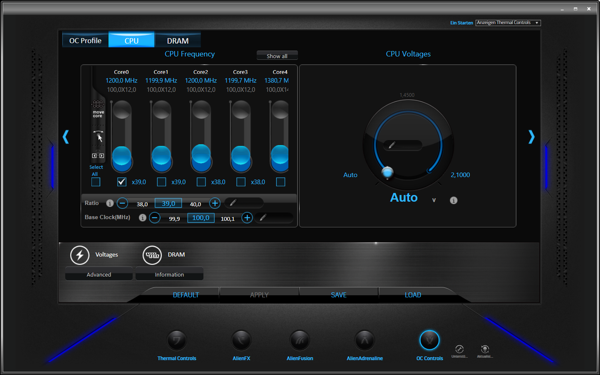
Task: Open the AlienFX module
Action: click(241, 341)
